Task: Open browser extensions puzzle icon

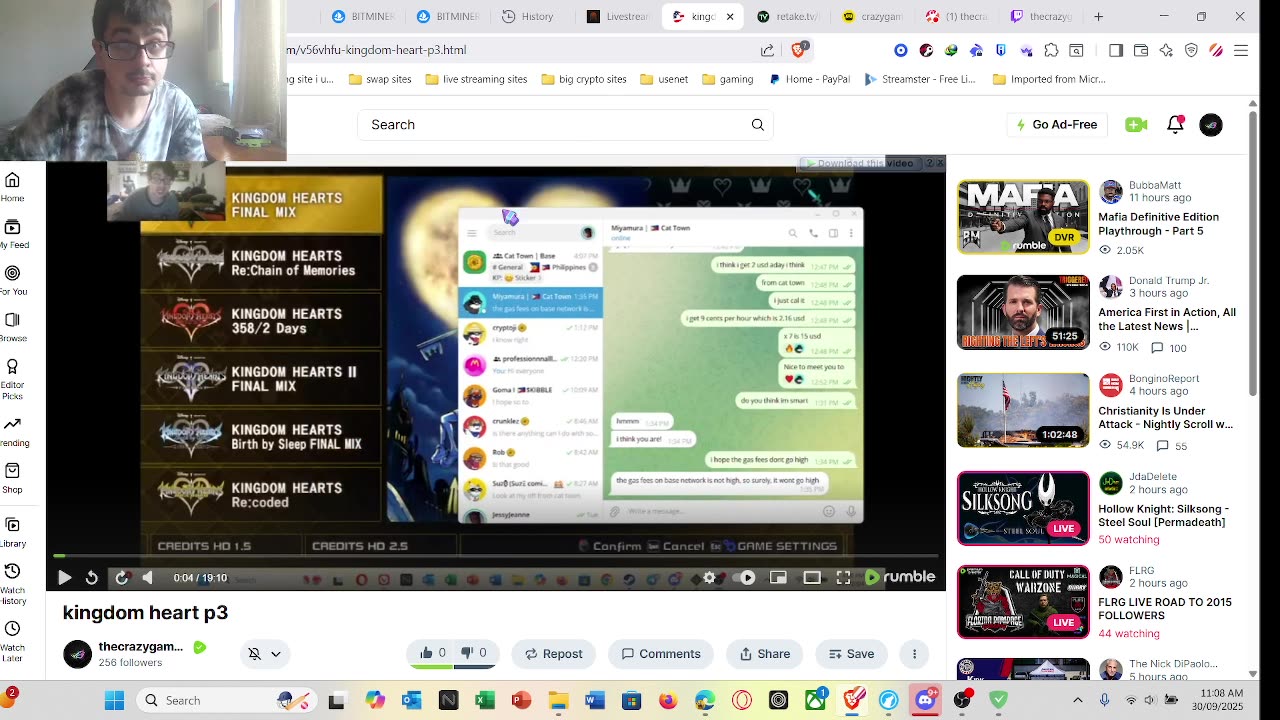Action: click(x=1051, y=50)
